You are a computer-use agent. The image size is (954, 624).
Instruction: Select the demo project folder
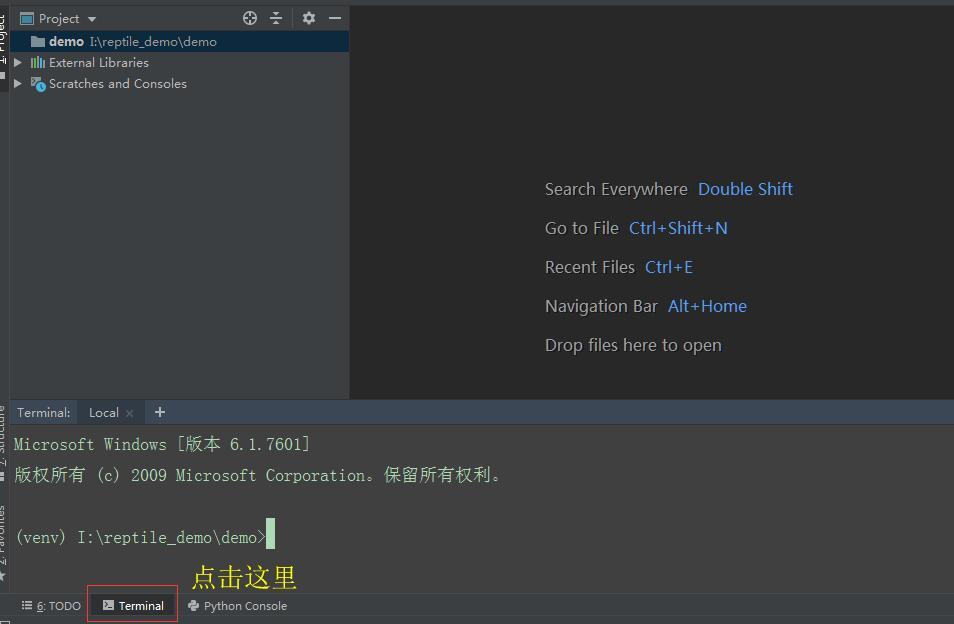(x=179, y=41)
